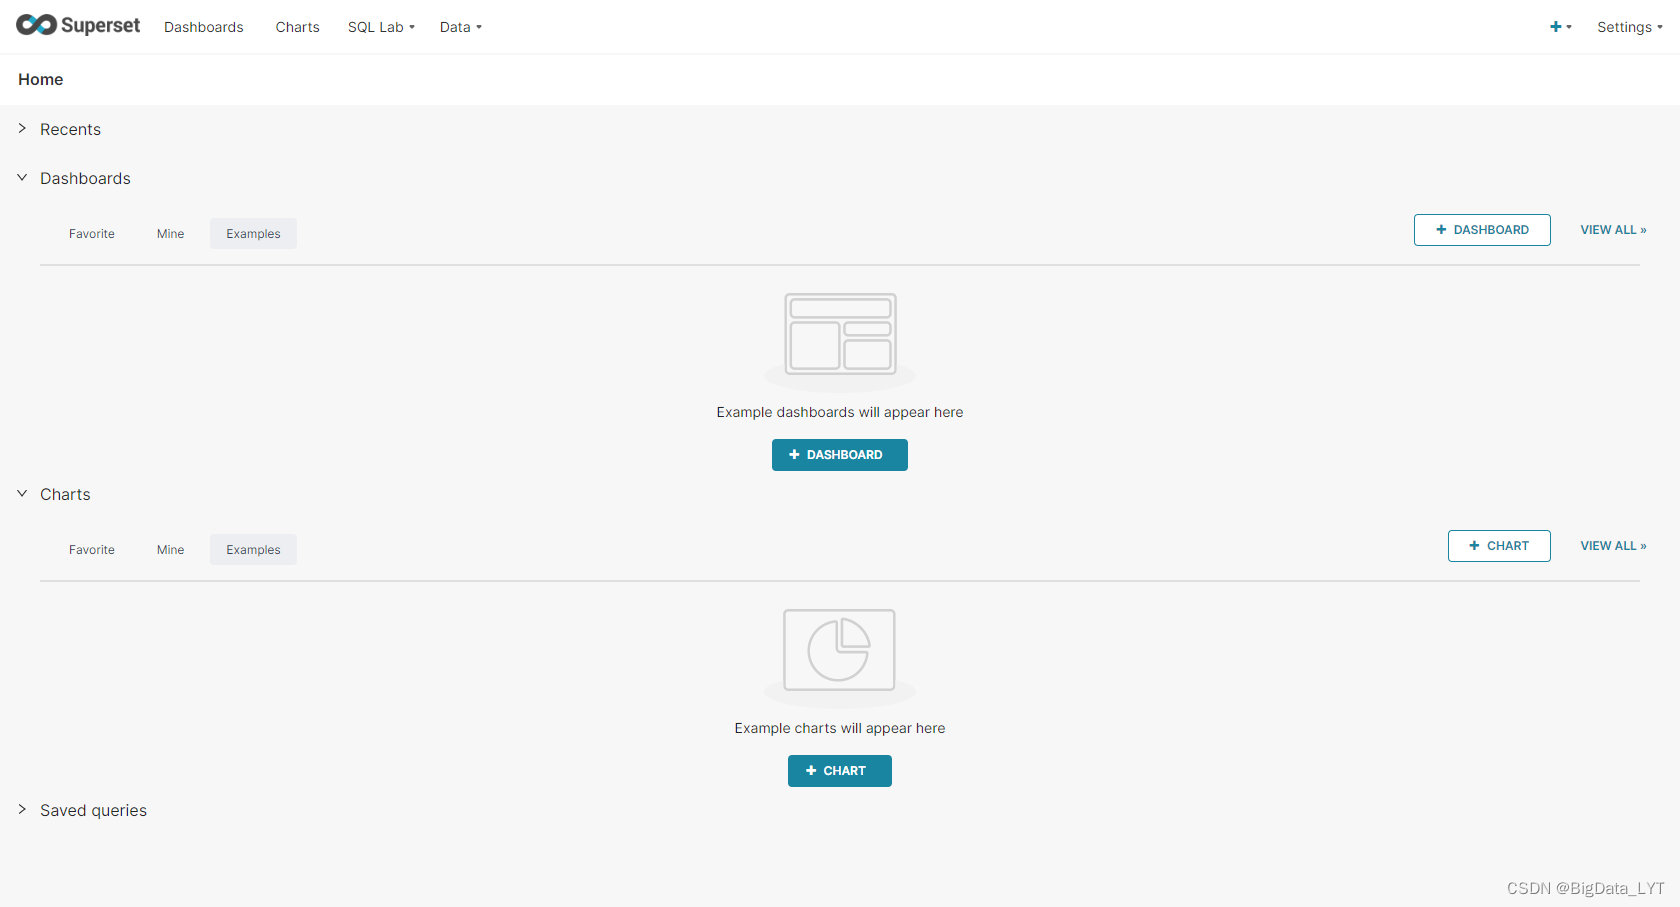This screenshot has height=907, width=1680.
Task: Switch to Mine tab in Dashboards section
Action: click(x=170, y=233)
